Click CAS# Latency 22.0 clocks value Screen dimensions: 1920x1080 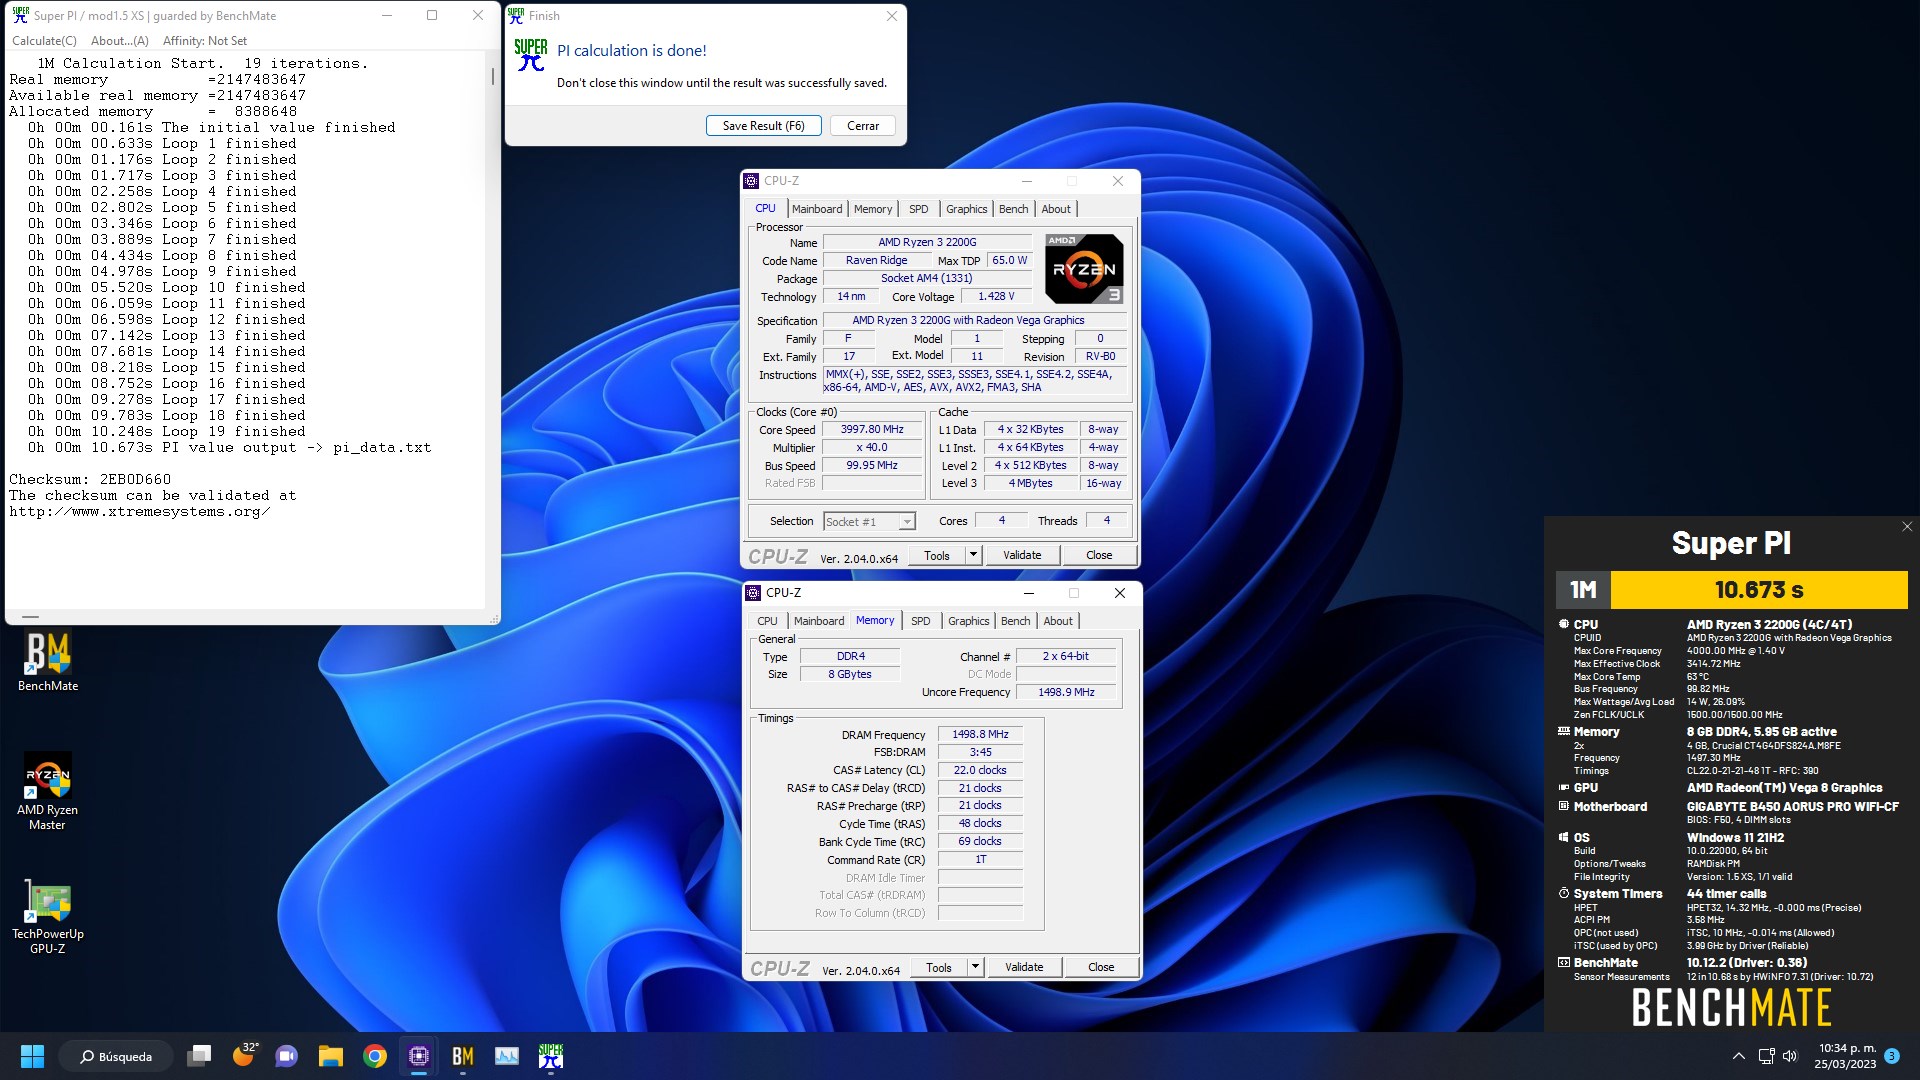pyautogui.click(x=980, y=770)
